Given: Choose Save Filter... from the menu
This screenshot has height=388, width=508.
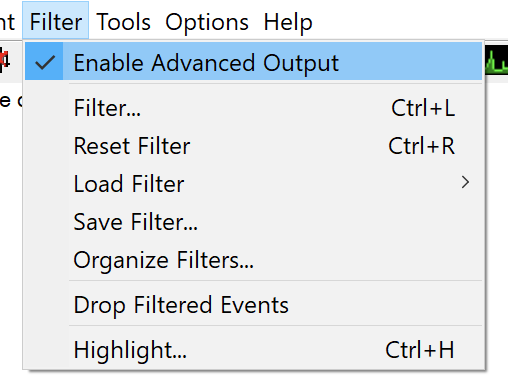Looking at the screenshot, I should 254,222.
